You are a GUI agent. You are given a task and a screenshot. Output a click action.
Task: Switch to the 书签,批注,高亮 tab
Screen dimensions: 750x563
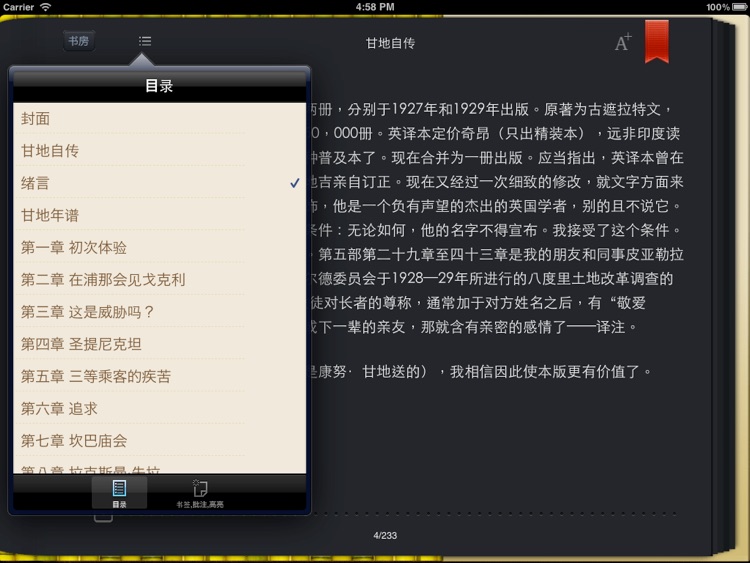pyautogui.click(x=199, y=493)
